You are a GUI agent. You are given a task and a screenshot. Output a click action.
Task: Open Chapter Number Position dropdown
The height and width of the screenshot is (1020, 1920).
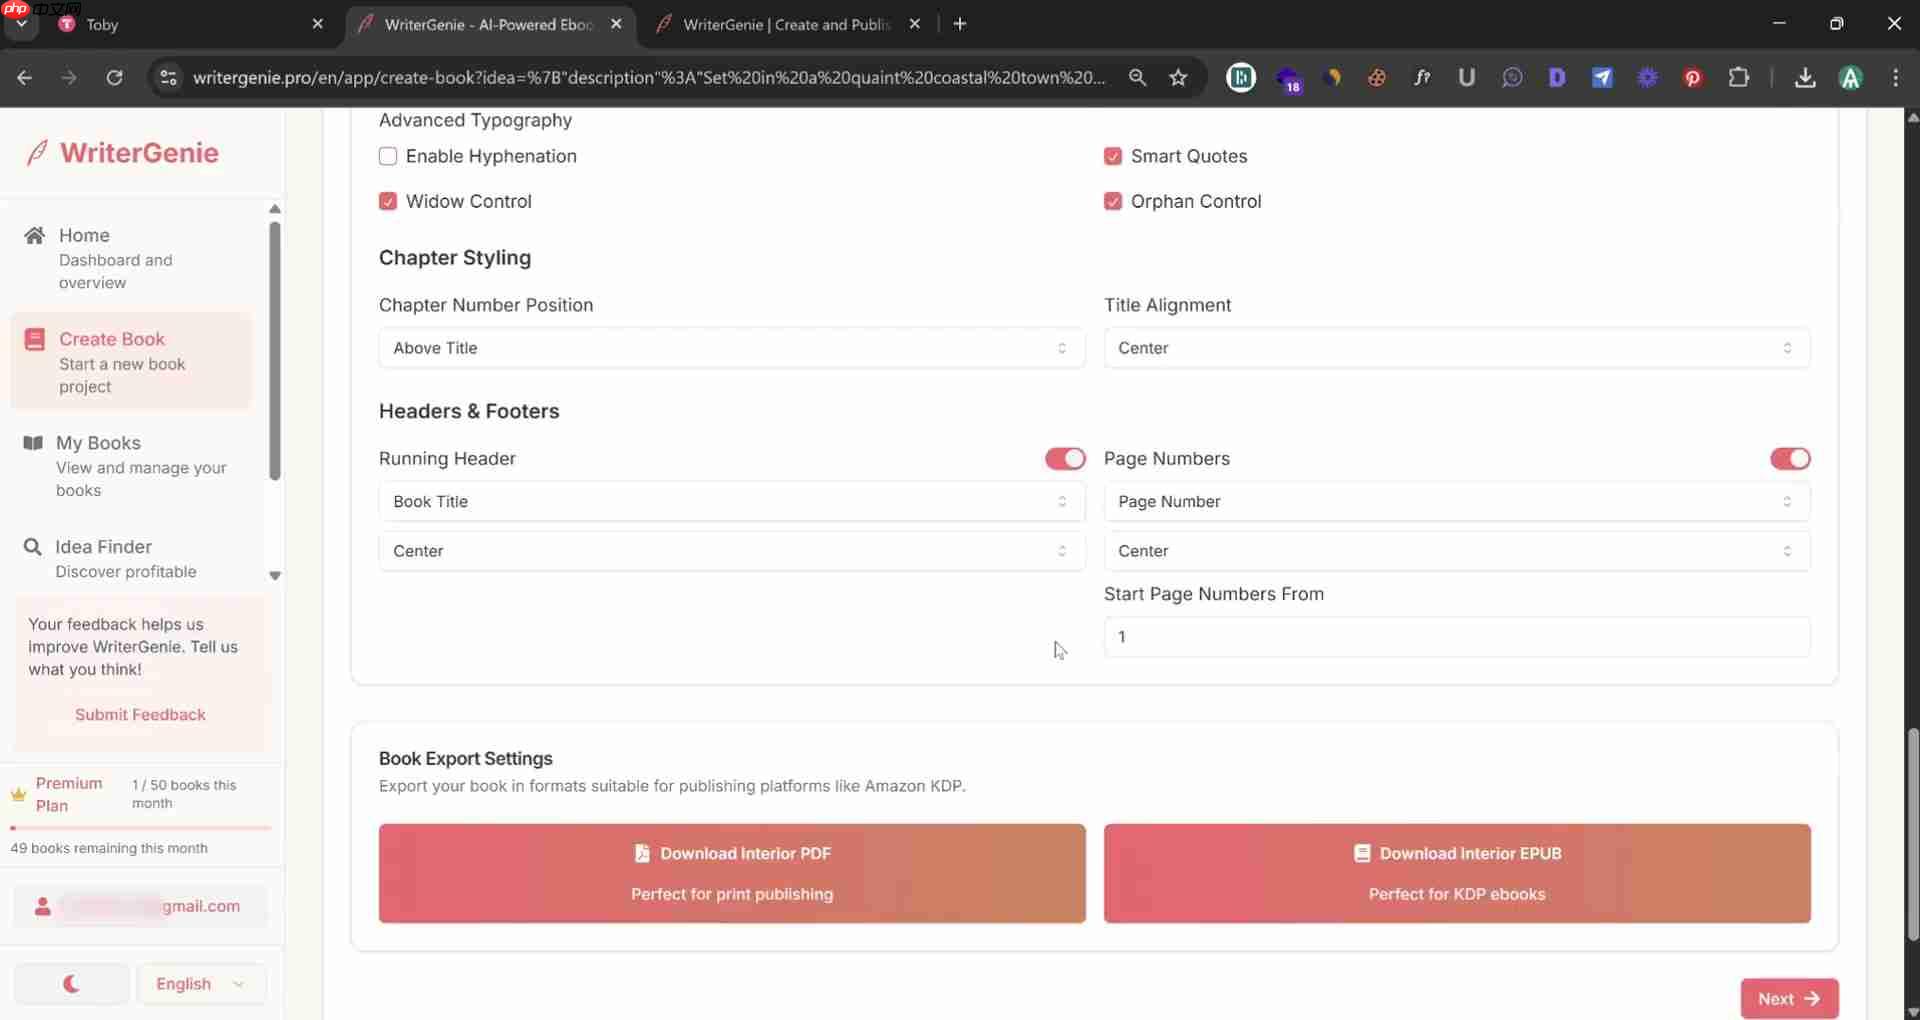(x=732, y=348)
